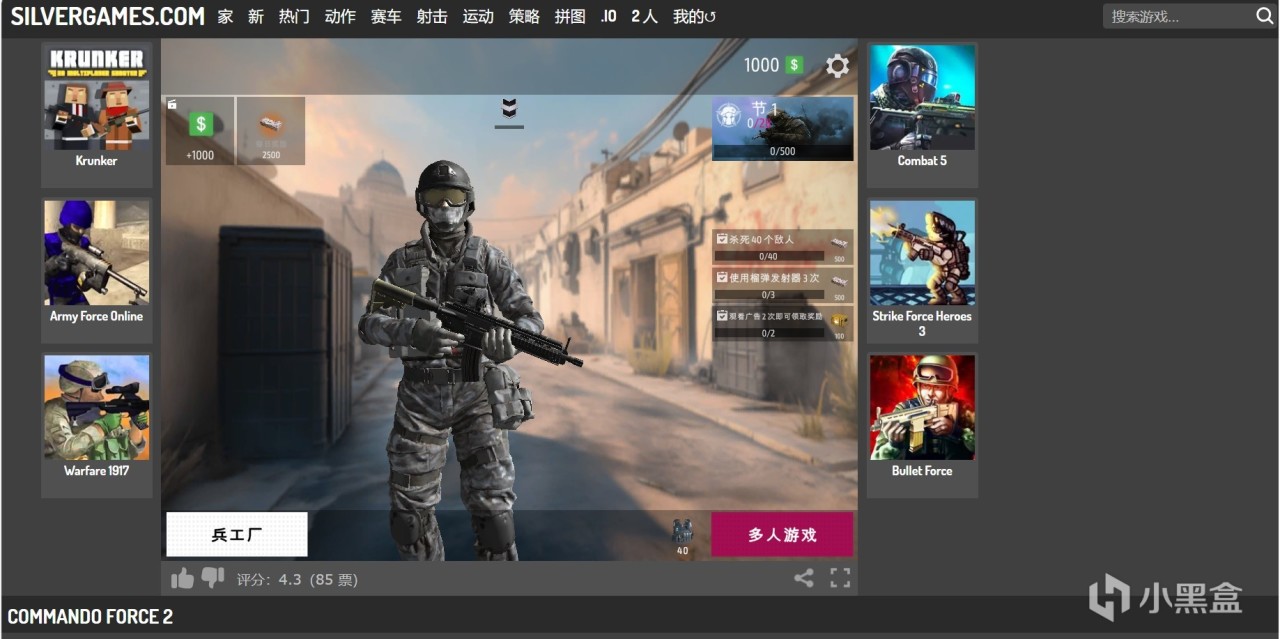Click the COMMANDO FORCE 2 heading

tap(90, 617)
